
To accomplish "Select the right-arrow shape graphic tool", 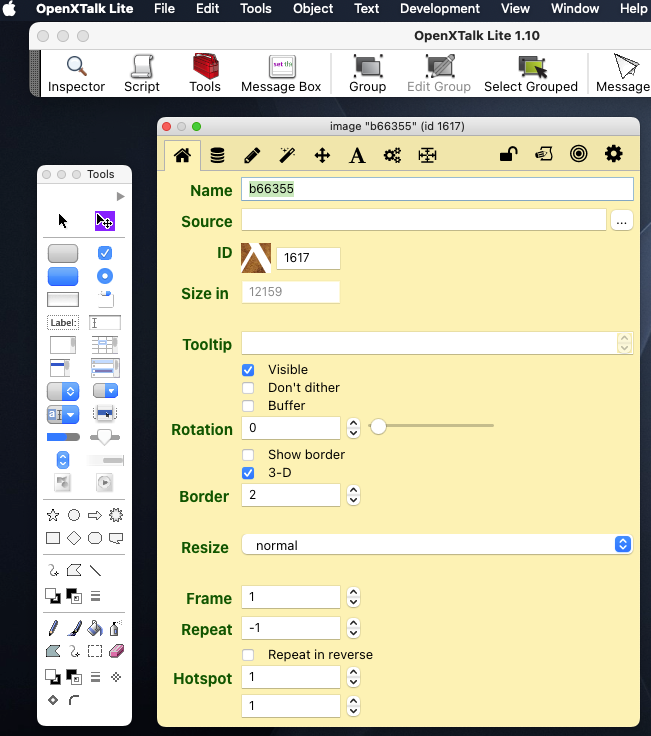I will click(x=95, y=515).
